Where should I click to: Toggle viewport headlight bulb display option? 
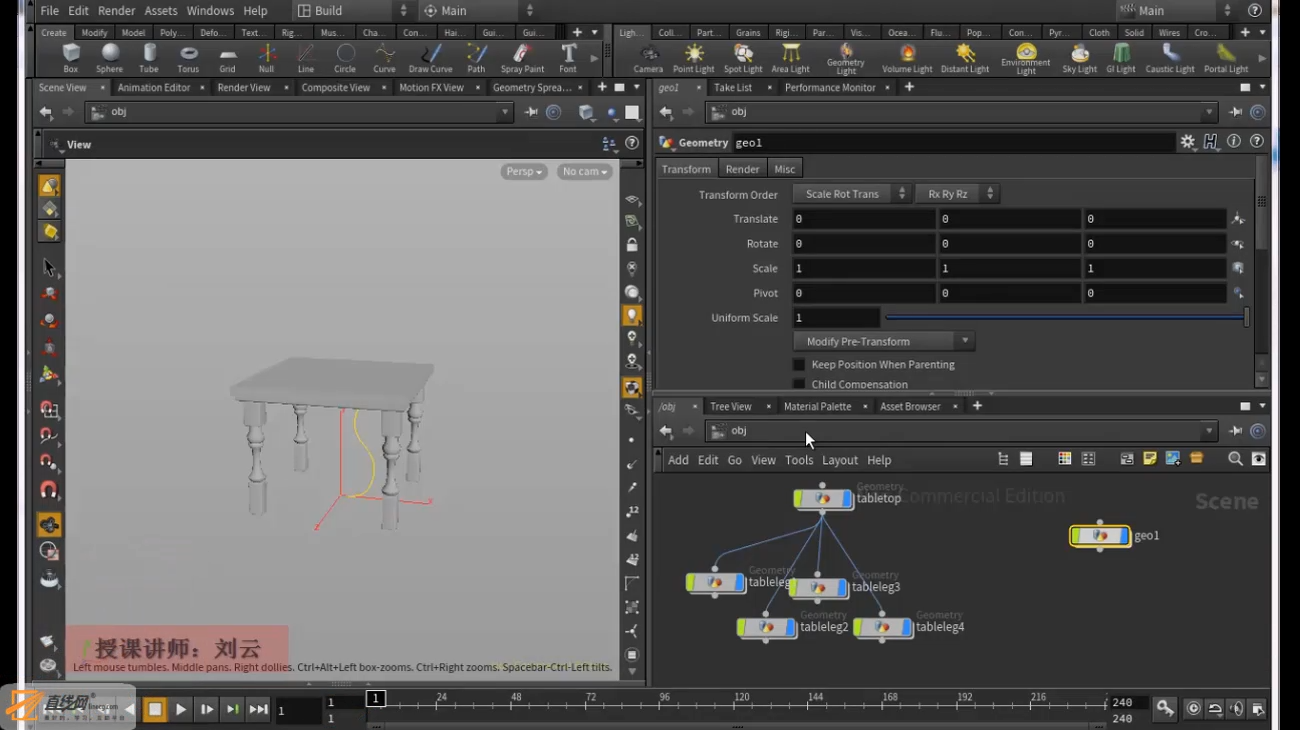coord(632,316)
